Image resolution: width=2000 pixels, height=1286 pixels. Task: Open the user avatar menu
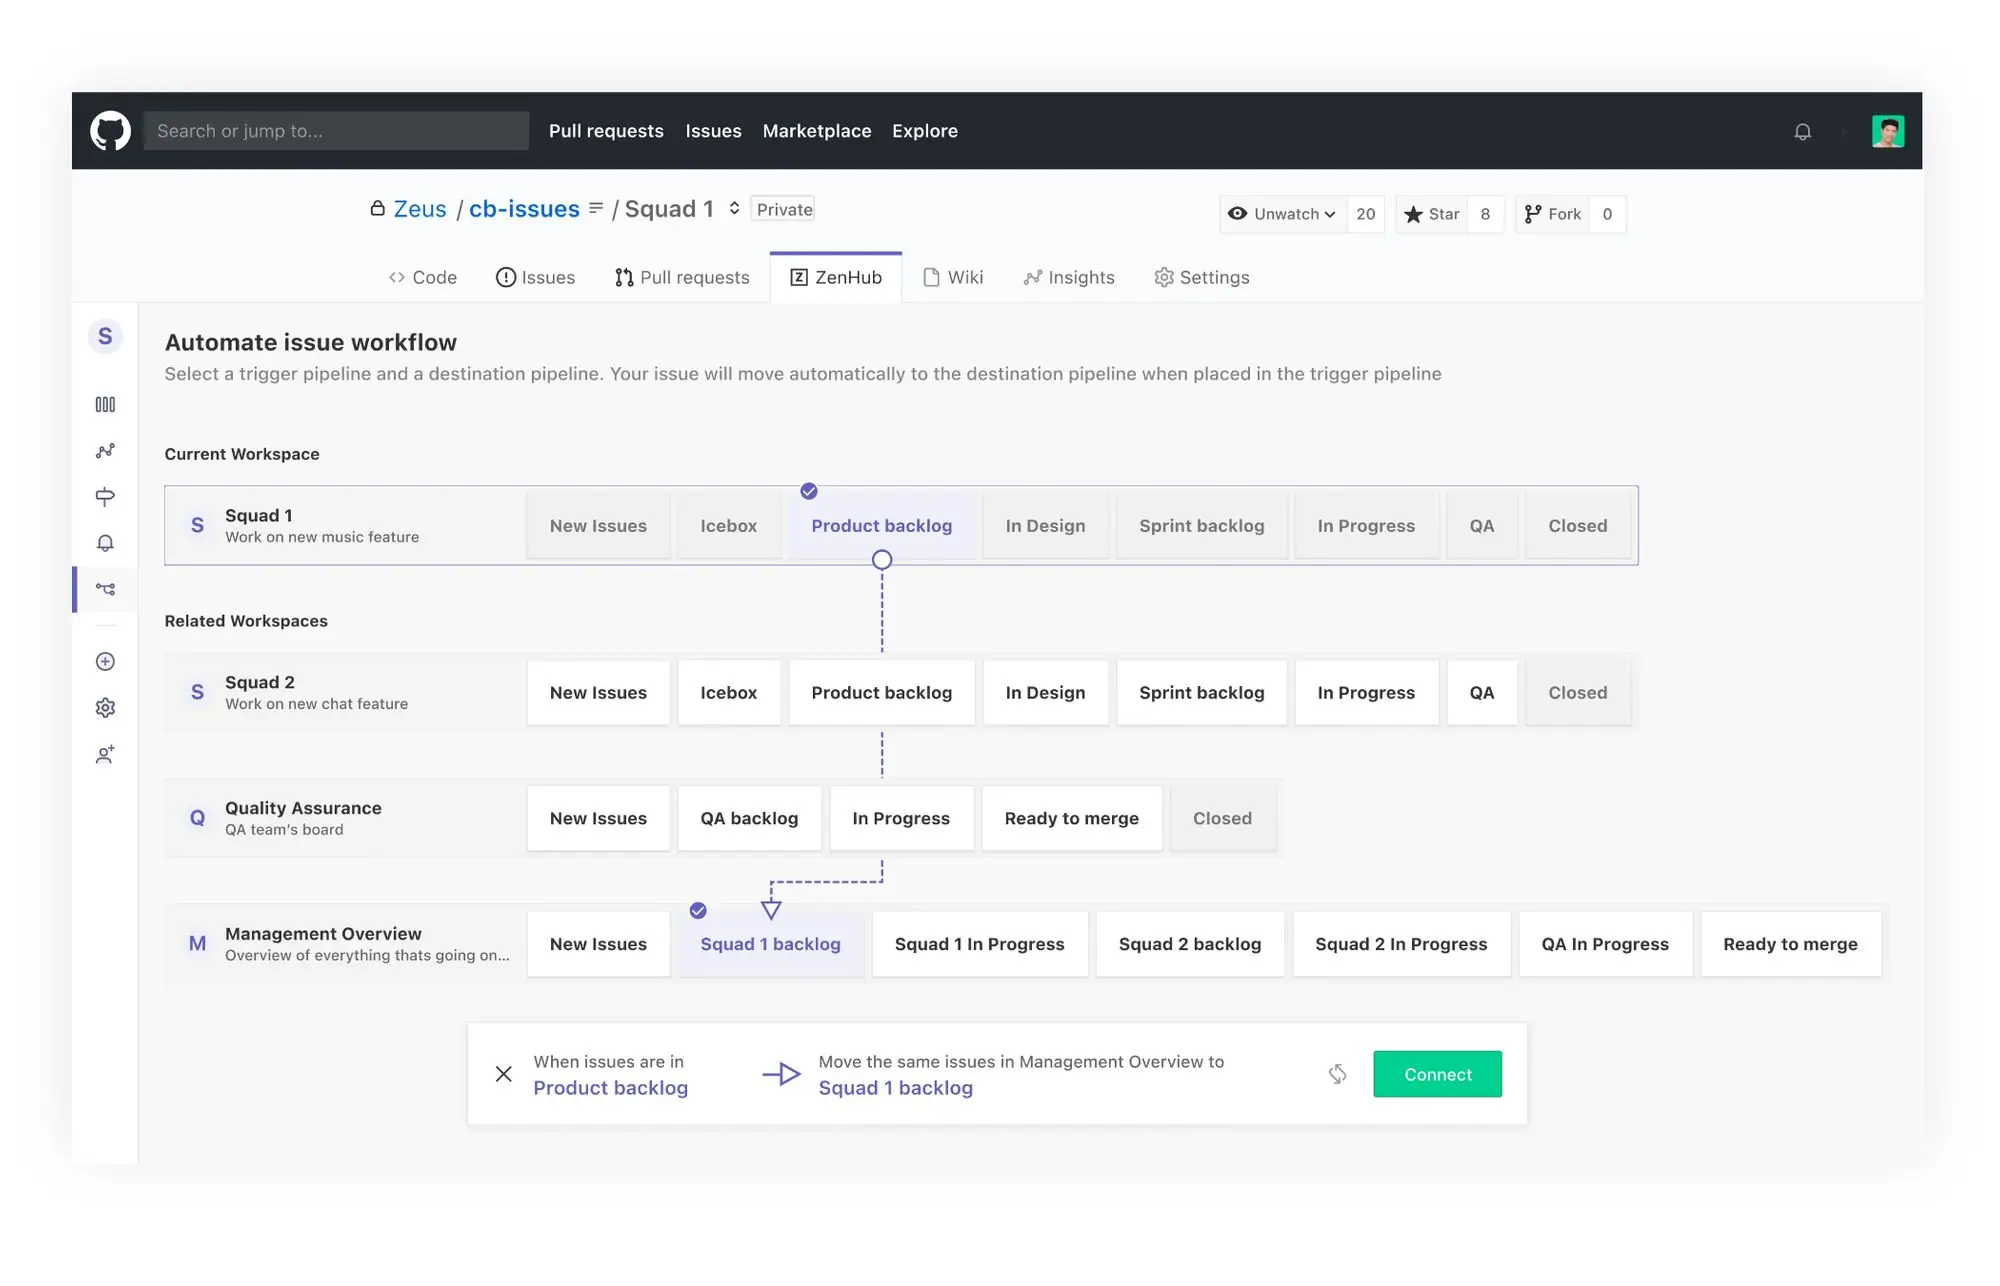1888,131
